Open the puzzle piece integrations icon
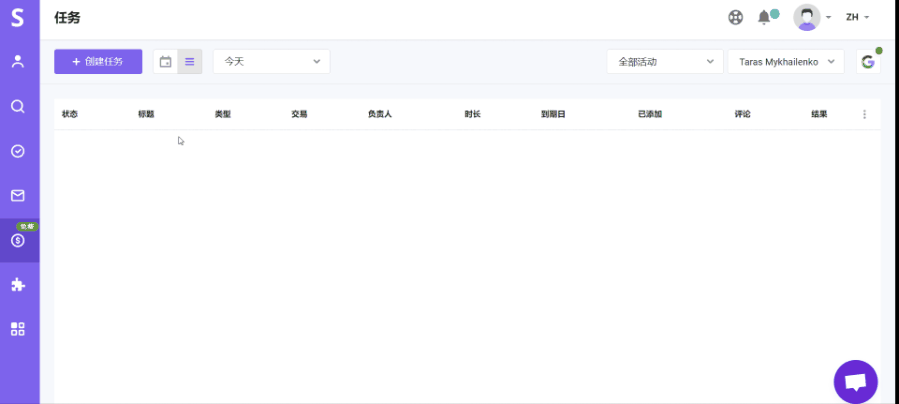Image resolution: width=899 pixels, height=404 pixels. 18,285
